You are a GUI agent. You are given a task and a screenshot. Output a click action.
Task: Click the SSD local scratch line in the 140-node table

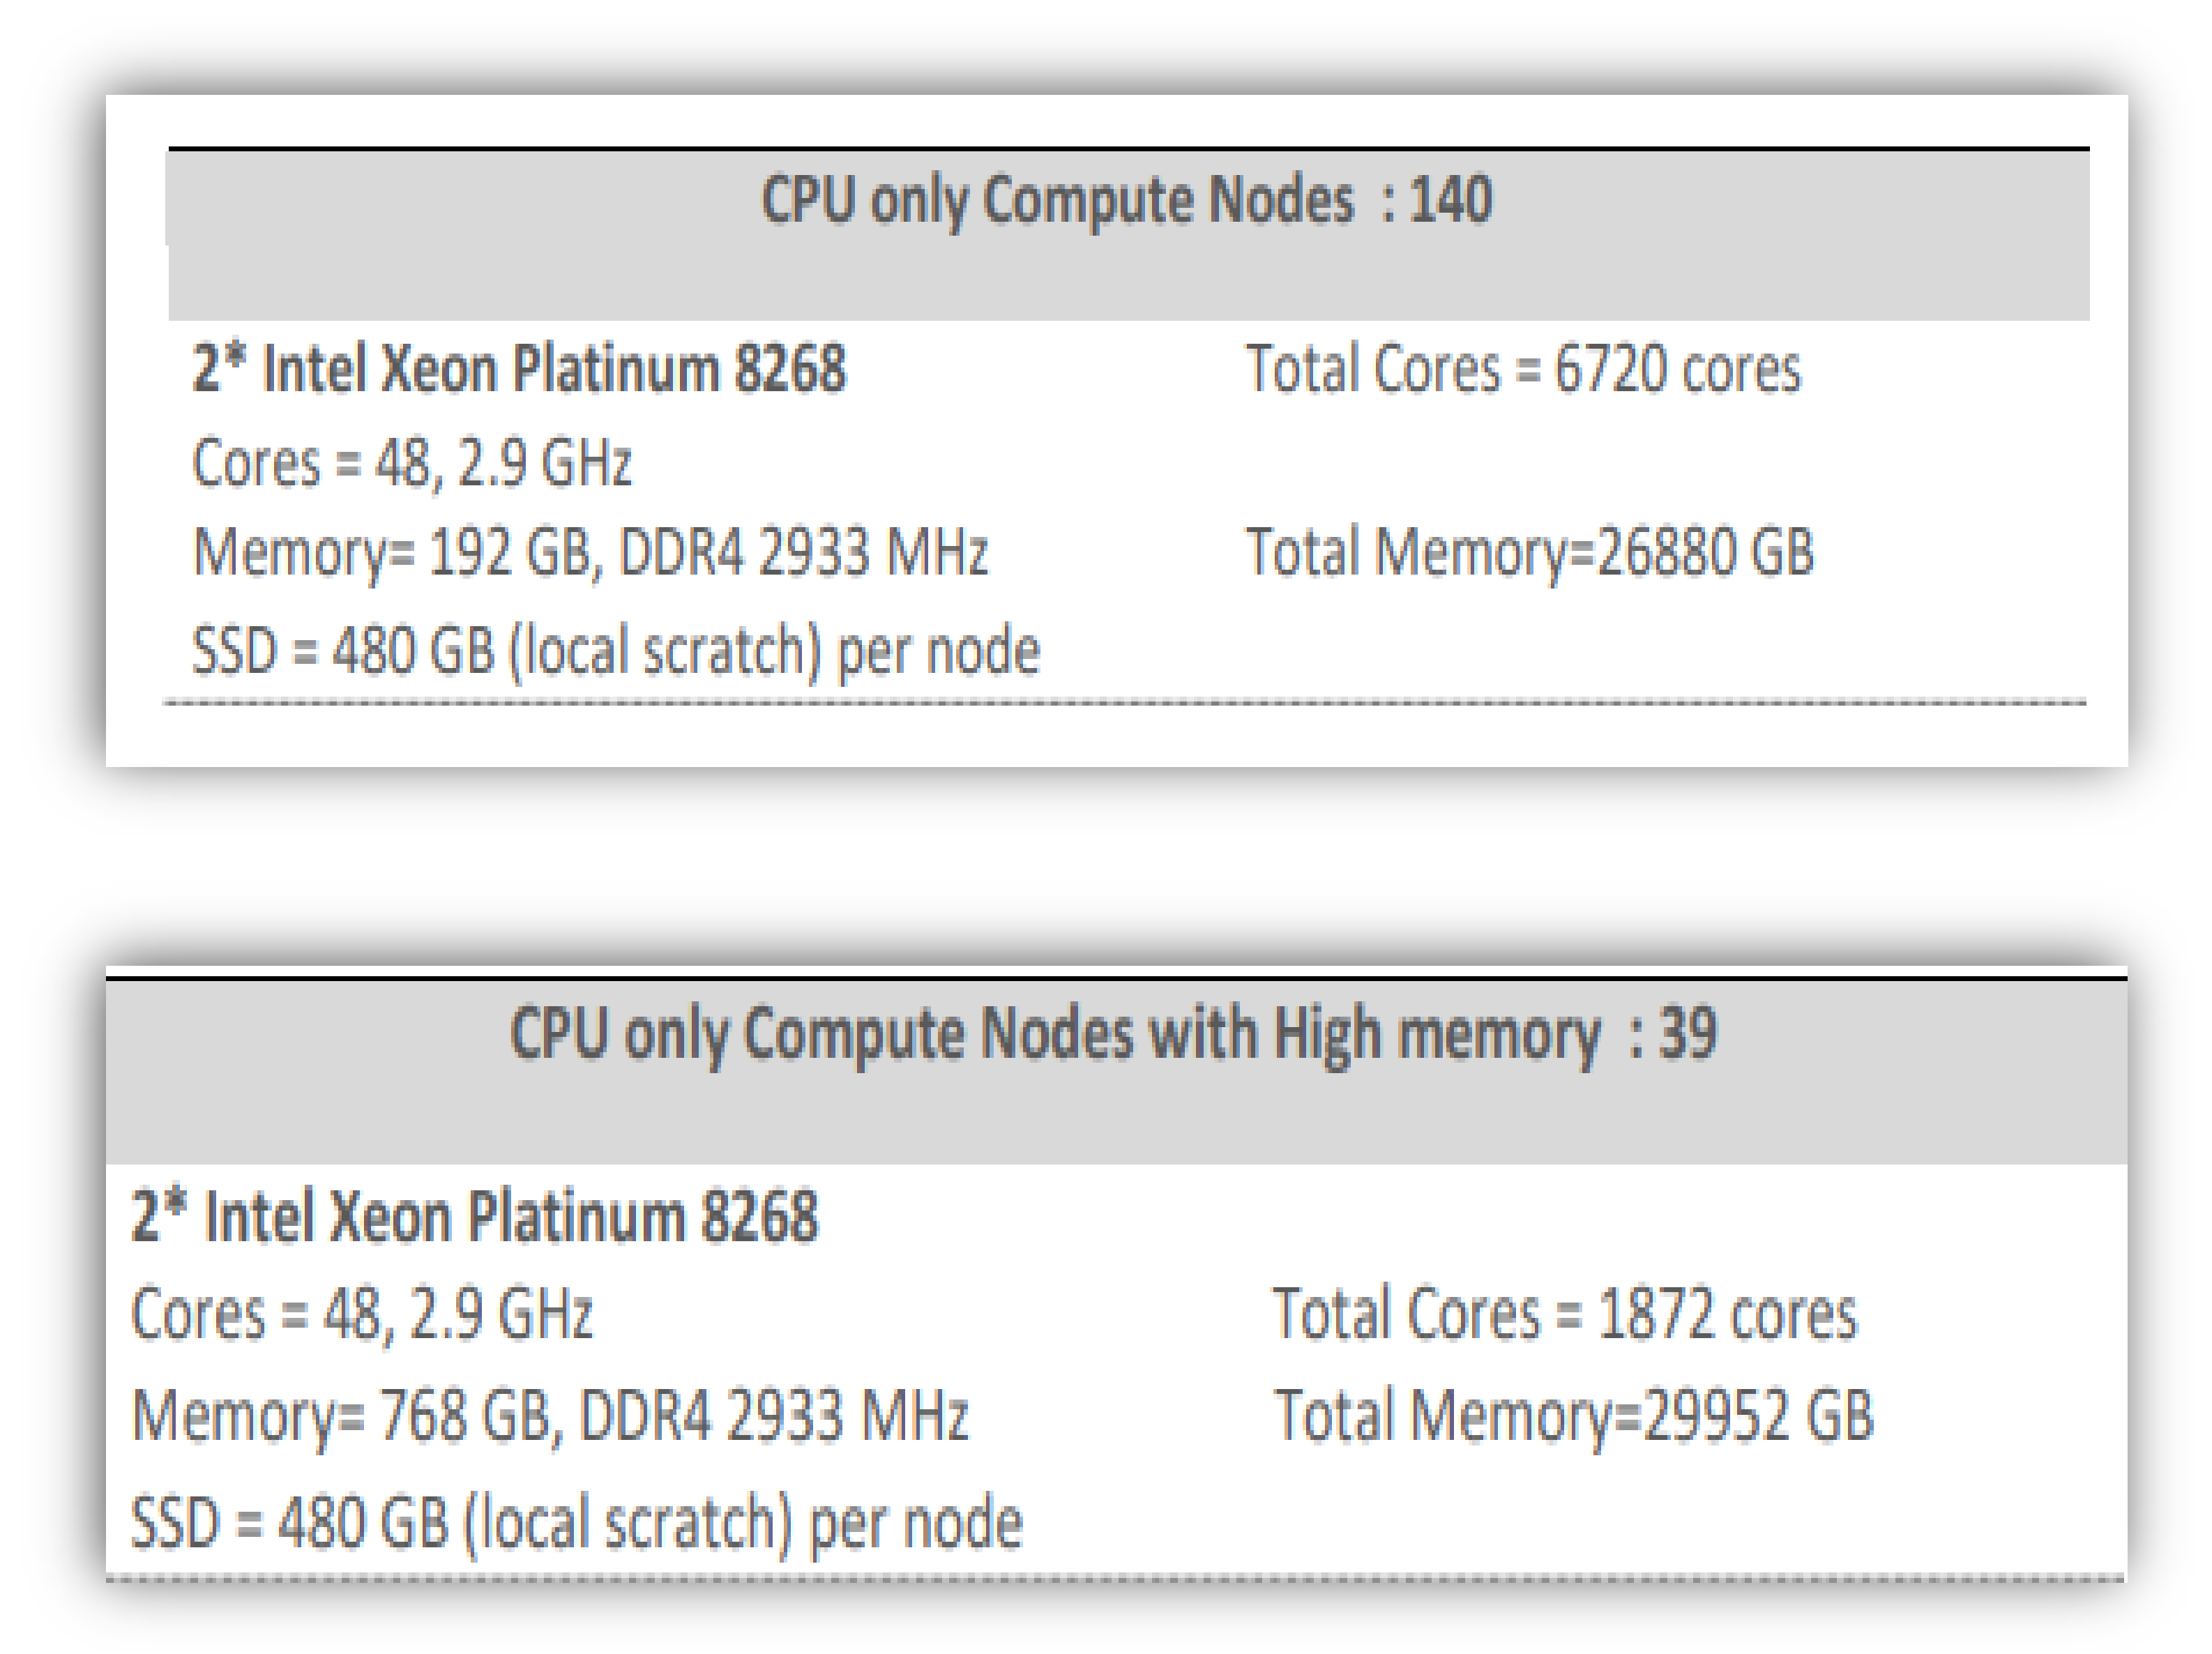point(615,651)
